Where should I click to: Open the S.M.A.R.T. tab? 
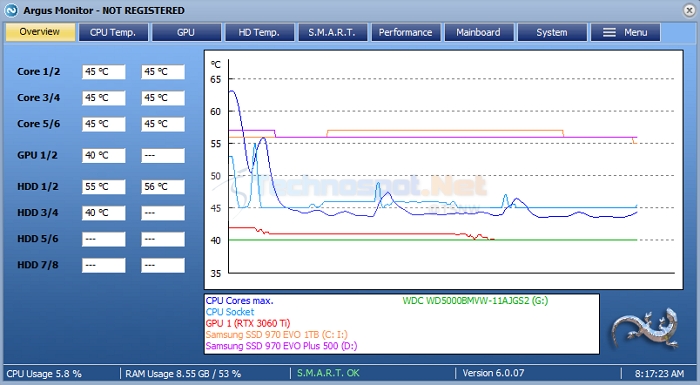(x=332, y=33)
